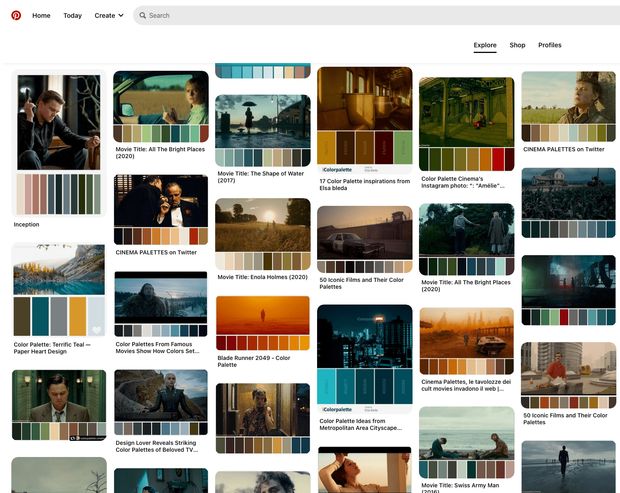Click olive brown swatch in Terrific Teal palette
620x493 pixels.
point(22,316)
